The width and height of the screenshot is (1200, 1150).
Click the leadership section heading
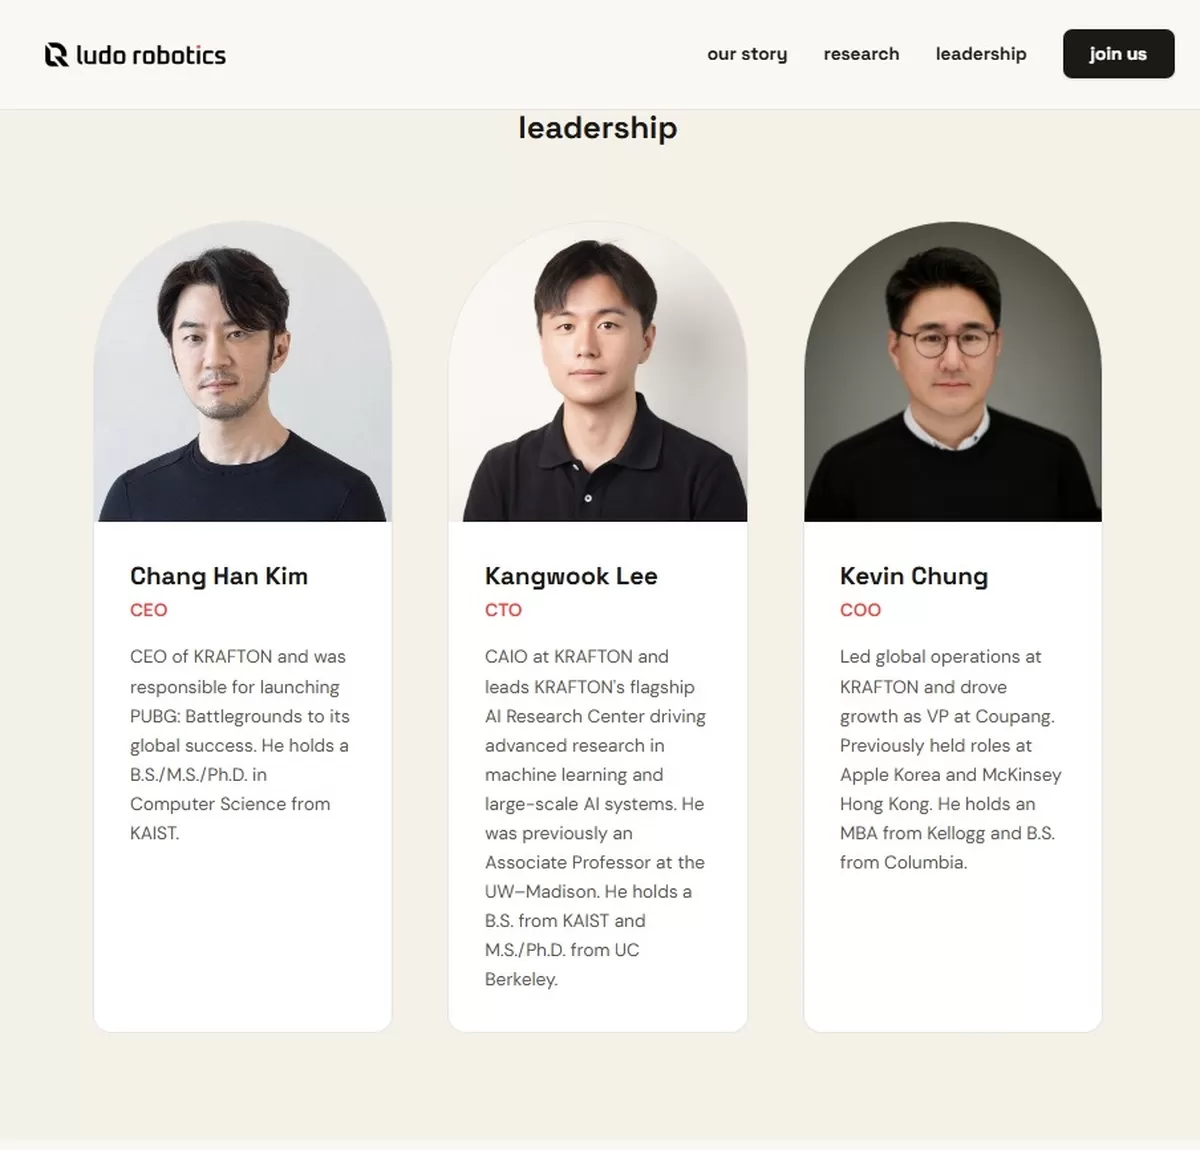point(598,128)
